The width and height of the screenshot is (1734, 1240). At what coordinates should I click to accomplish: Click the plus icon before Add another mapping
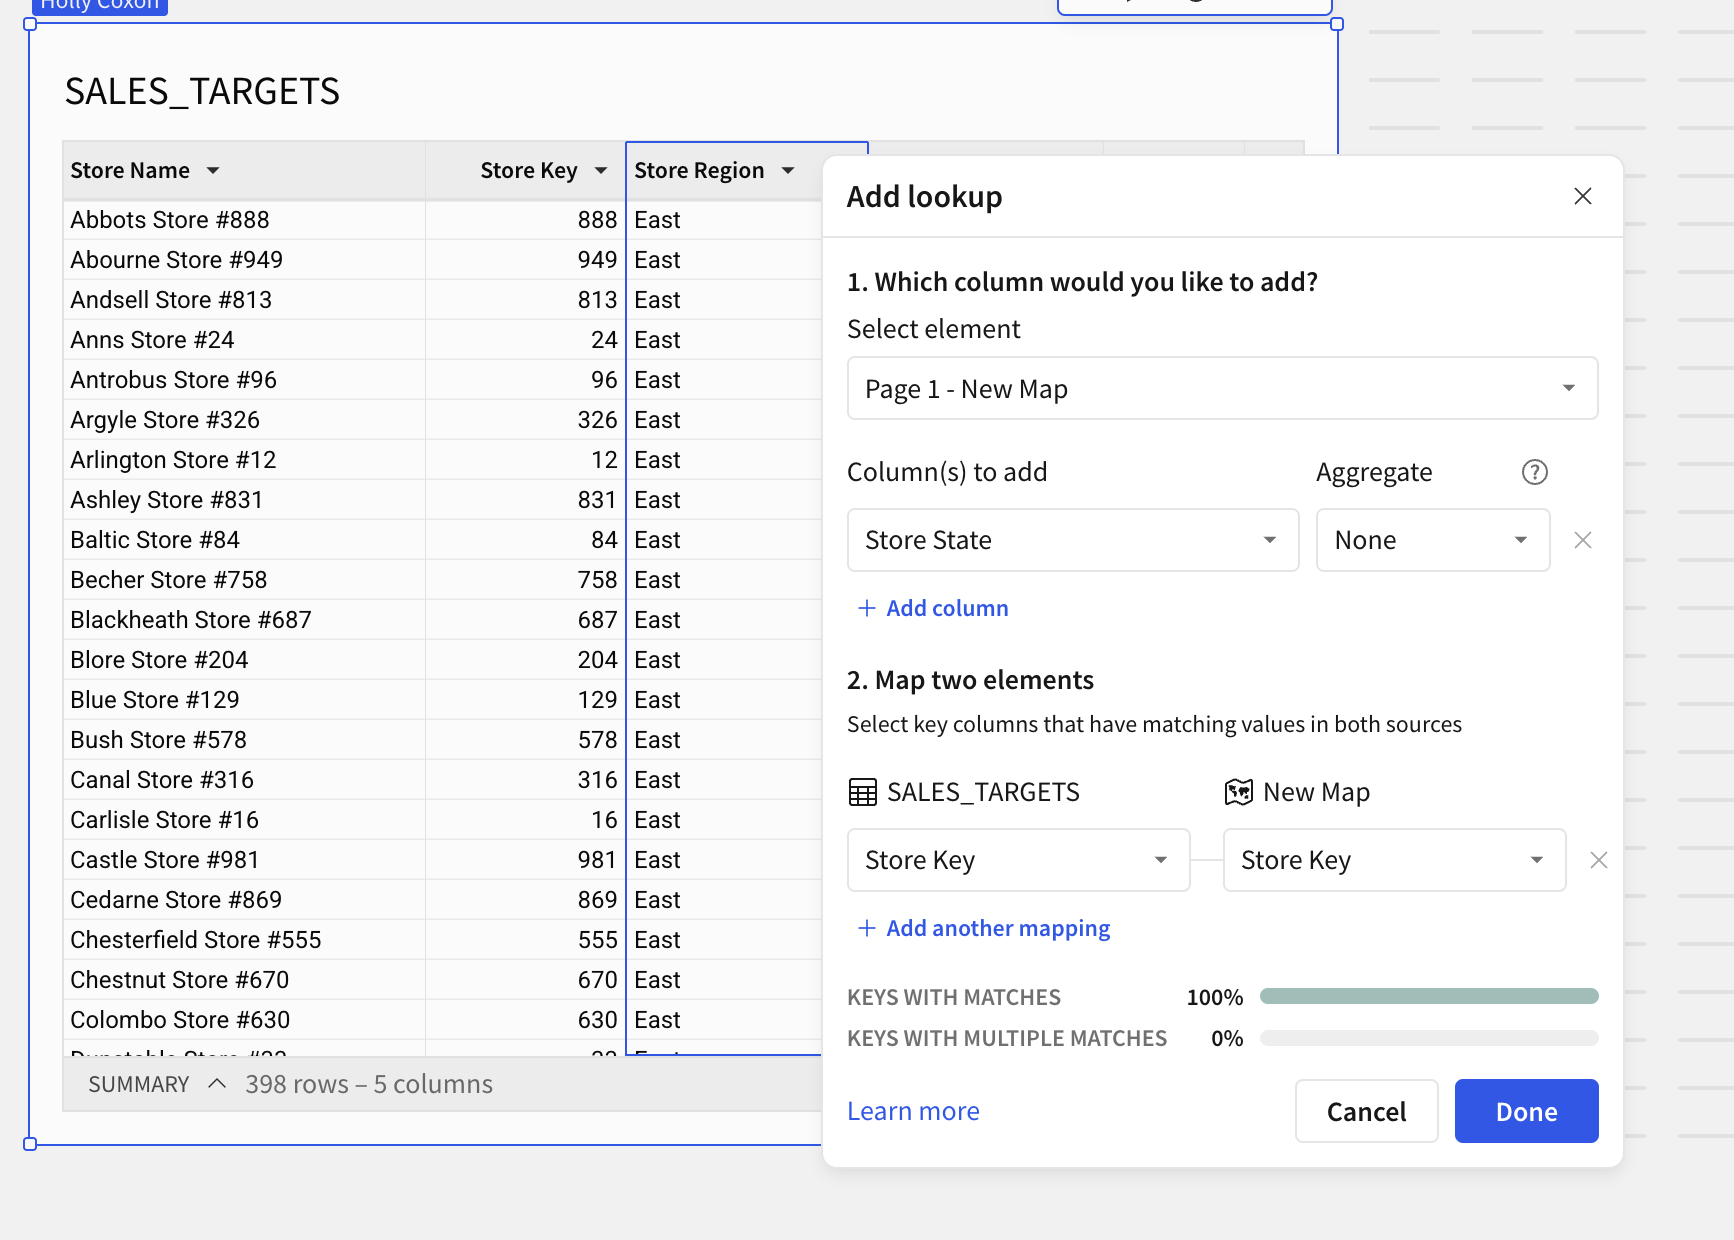pyautogui.click(x=866, y=928)
